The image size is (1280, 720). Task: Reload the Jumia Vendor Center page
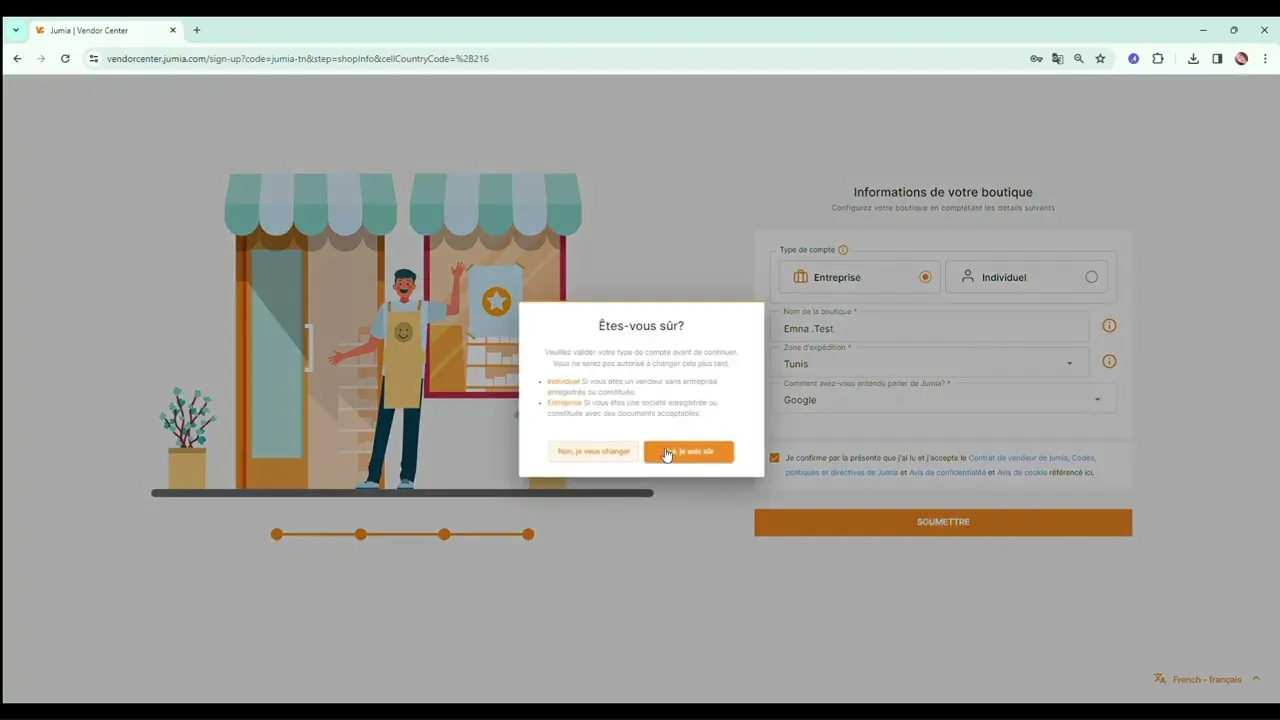65,59
